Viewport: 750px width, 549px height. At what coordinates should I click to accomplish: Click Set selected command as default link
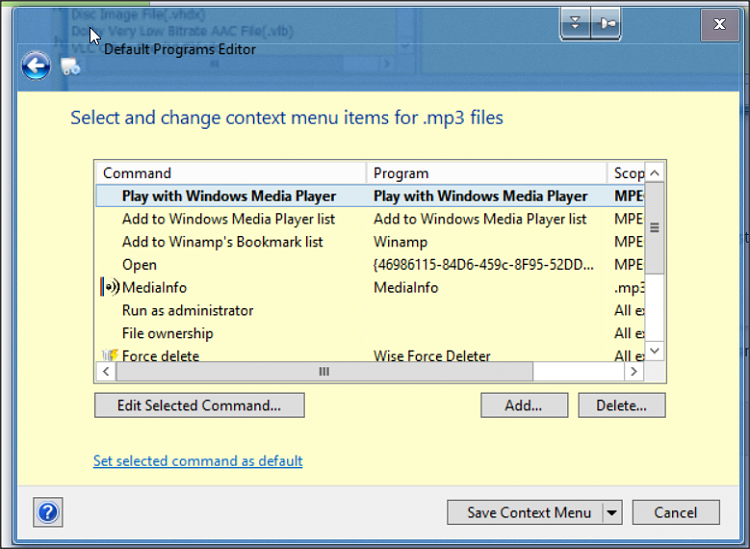[198, 461]
